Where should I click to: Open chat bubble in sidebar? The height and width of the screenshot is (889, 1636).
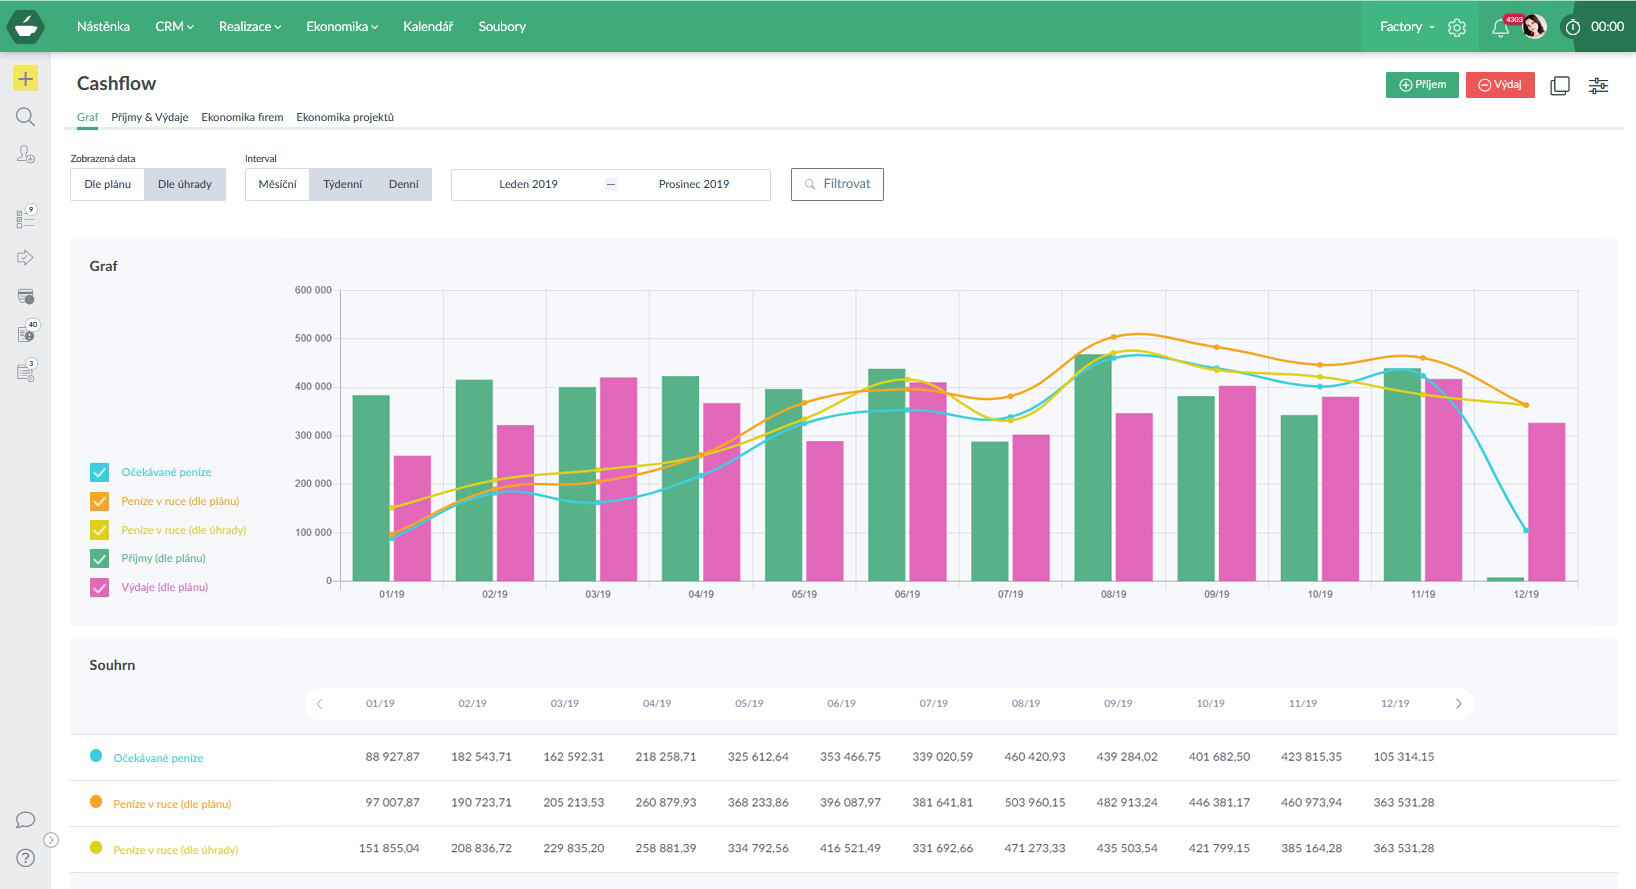(x=26, y=820)
